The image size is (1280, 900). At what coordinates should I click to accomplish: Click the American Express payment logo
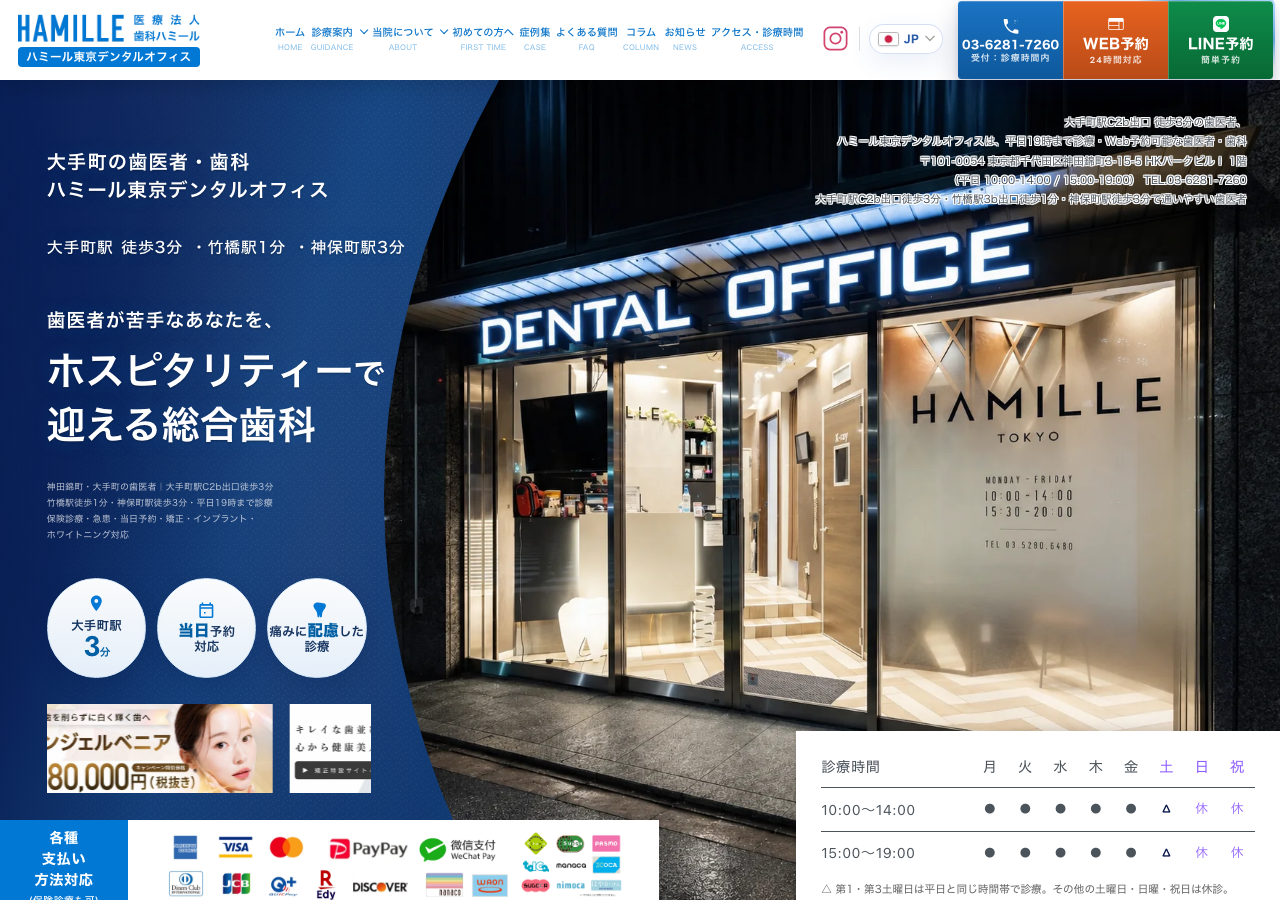coord(185,848)
